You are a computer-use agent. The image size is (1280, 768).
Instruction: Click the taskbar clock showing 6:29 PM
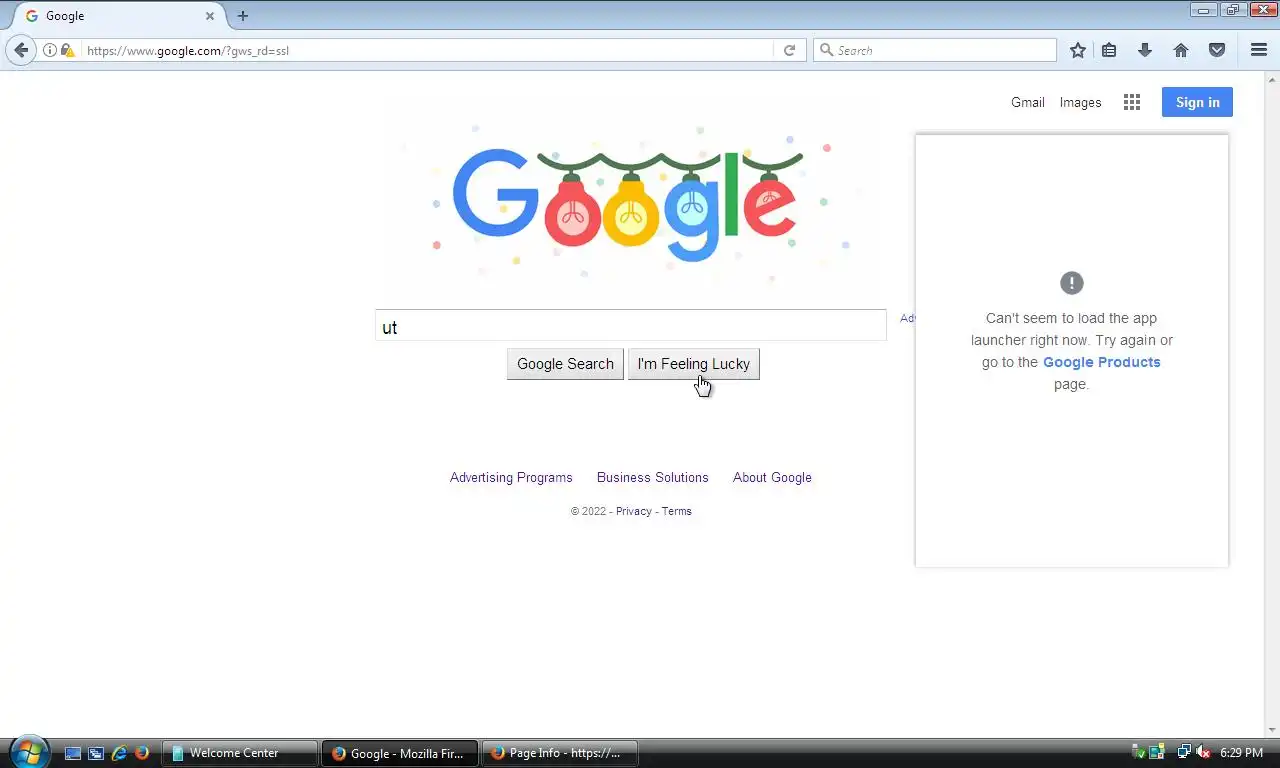tap(1241, 752)
